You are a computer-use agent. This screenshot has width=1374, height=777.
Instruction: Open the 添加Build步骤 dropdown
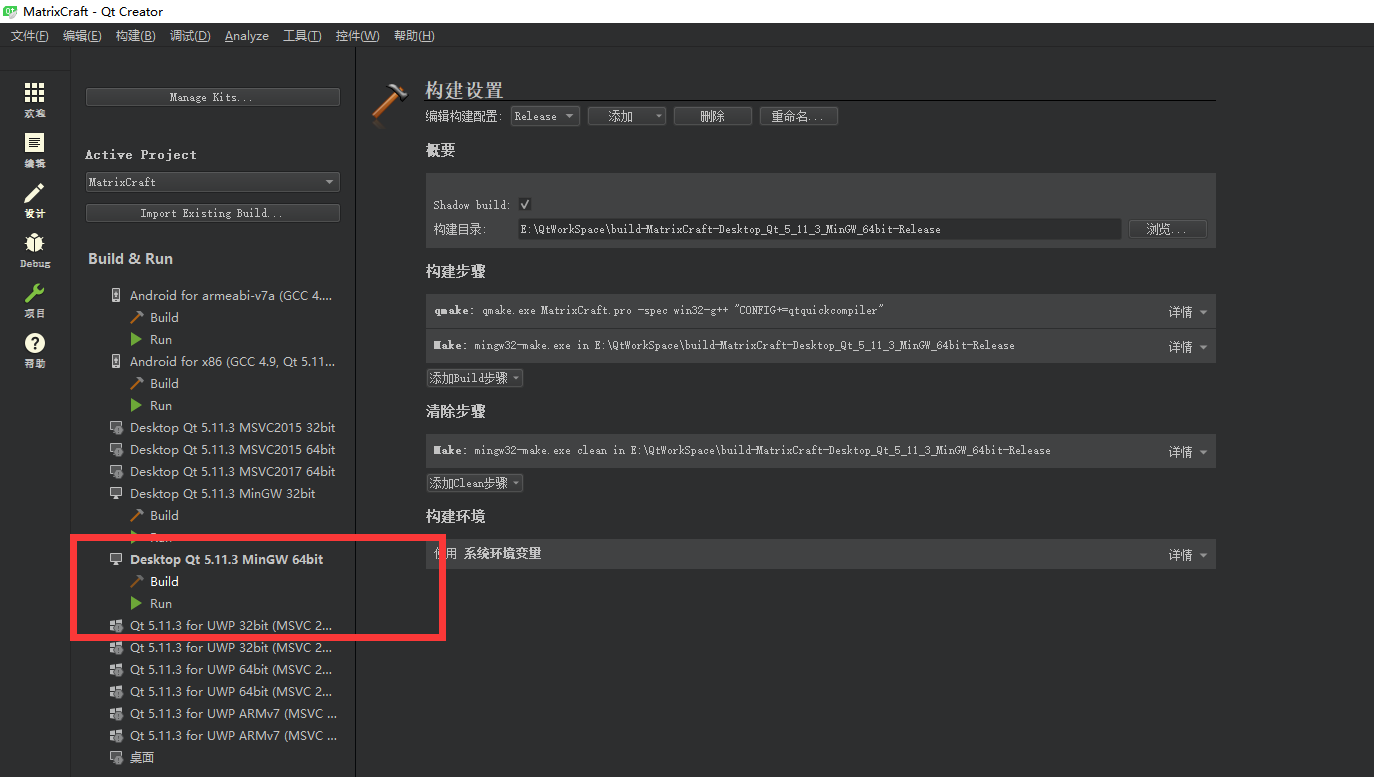click(474, 377)
